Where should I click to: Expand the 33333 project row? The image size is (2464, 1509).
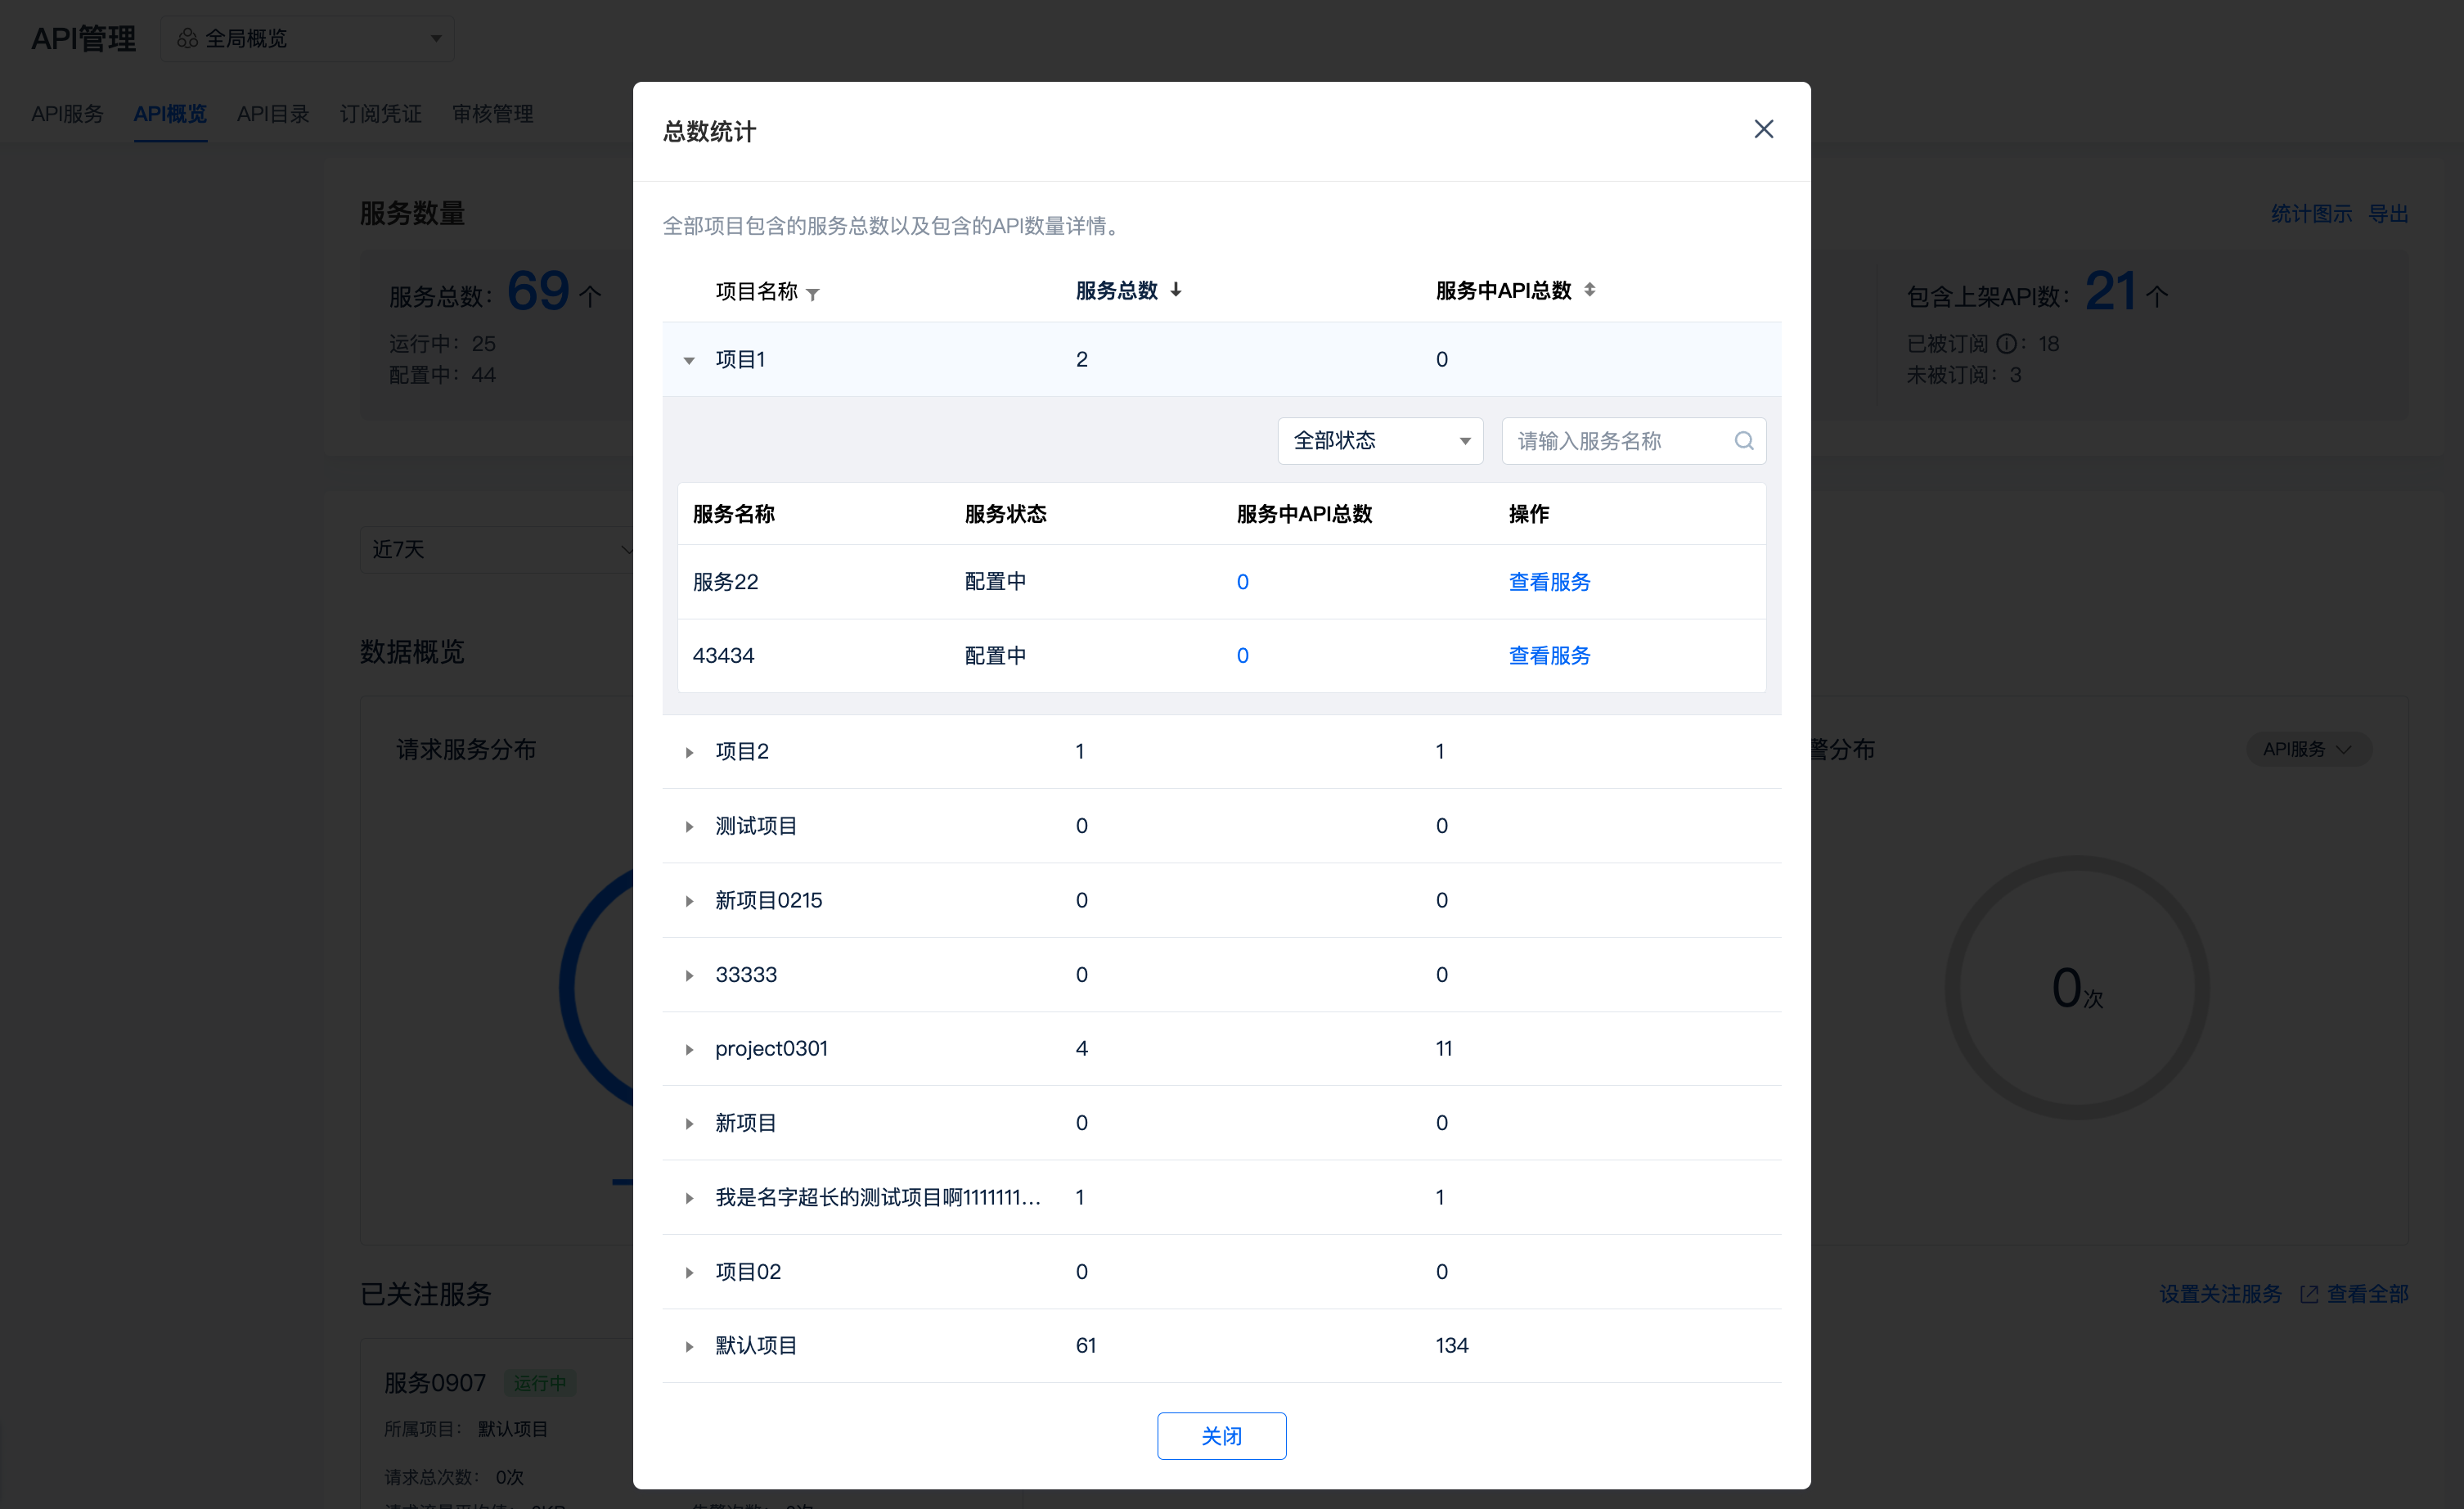[689, 975]
